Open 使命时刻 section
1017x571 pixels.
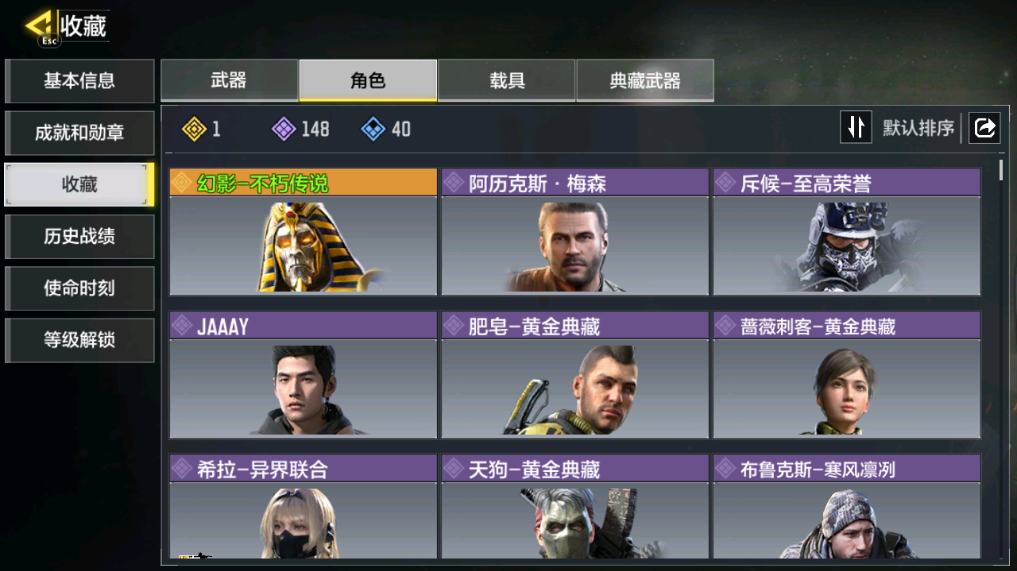pos(80,288)
